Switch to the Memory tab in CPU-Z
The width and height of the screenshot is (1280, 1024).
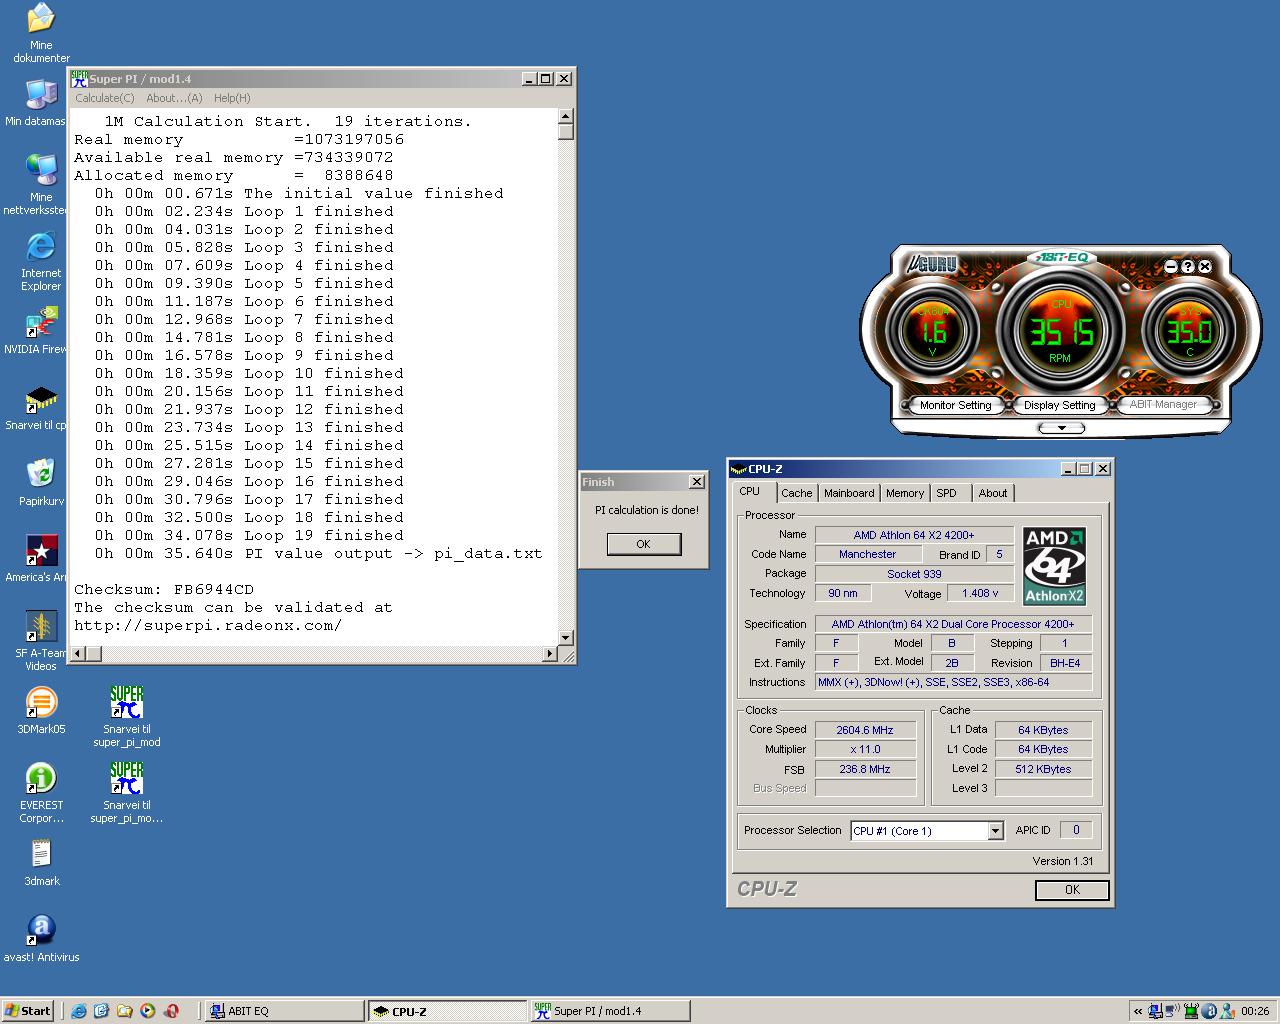(x=905, y=493)
